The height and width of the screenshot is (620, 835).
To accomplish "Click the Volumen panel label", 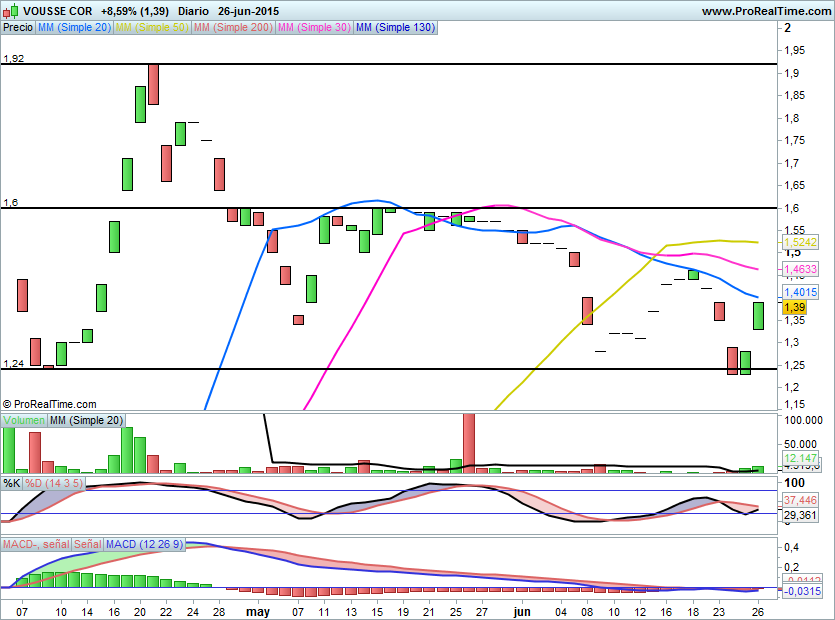I will pyautogui.click(x=24, y=420).
